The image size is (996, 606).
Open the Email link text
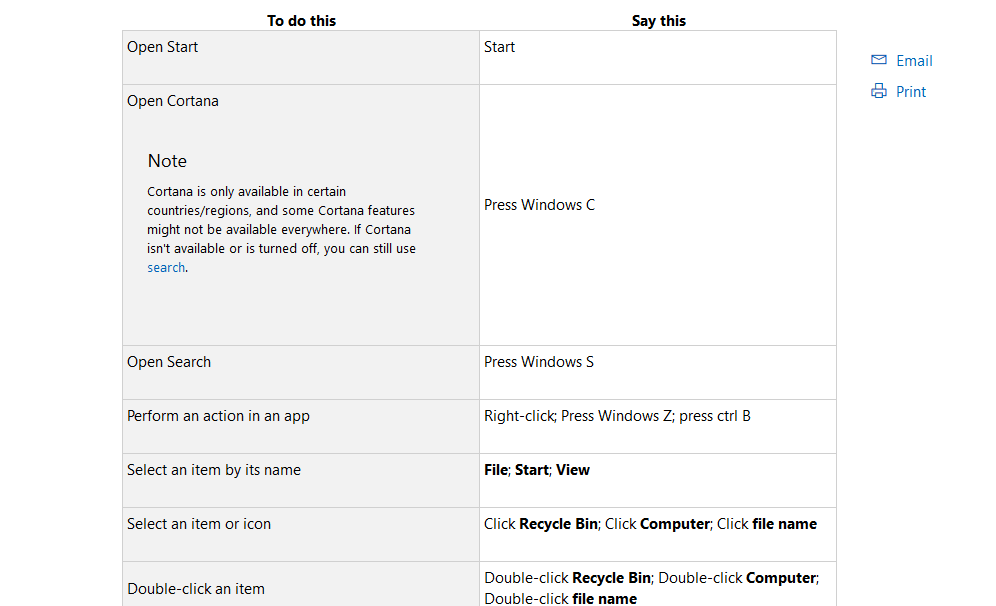pyautogui.click(x=914, y=61)
